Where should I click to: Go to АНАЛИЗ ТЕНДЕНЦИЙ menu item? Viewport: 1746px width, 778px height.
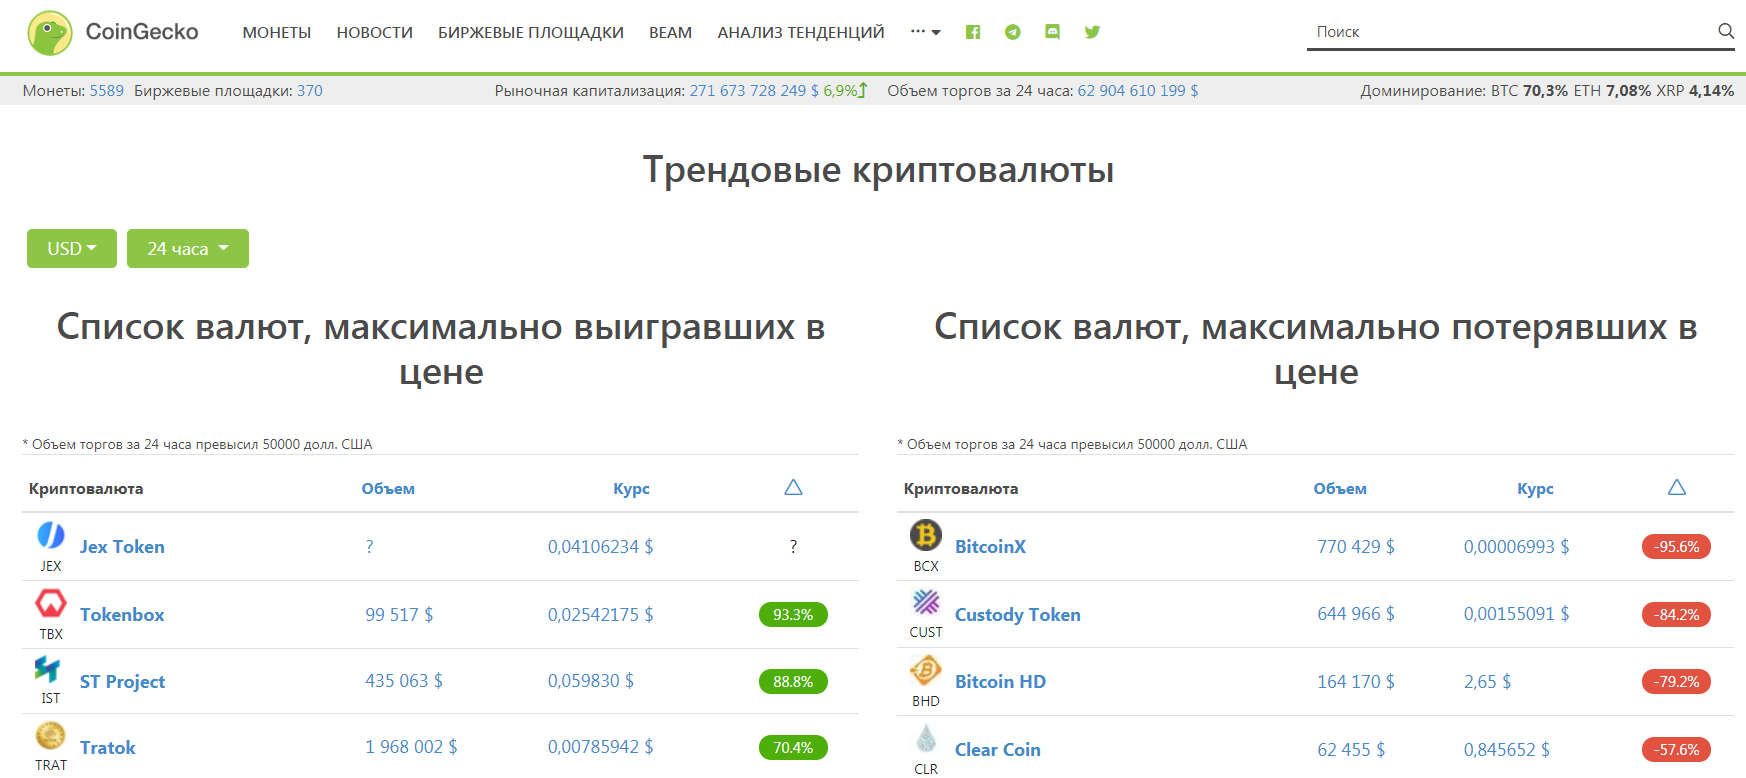tap(800, 33)
